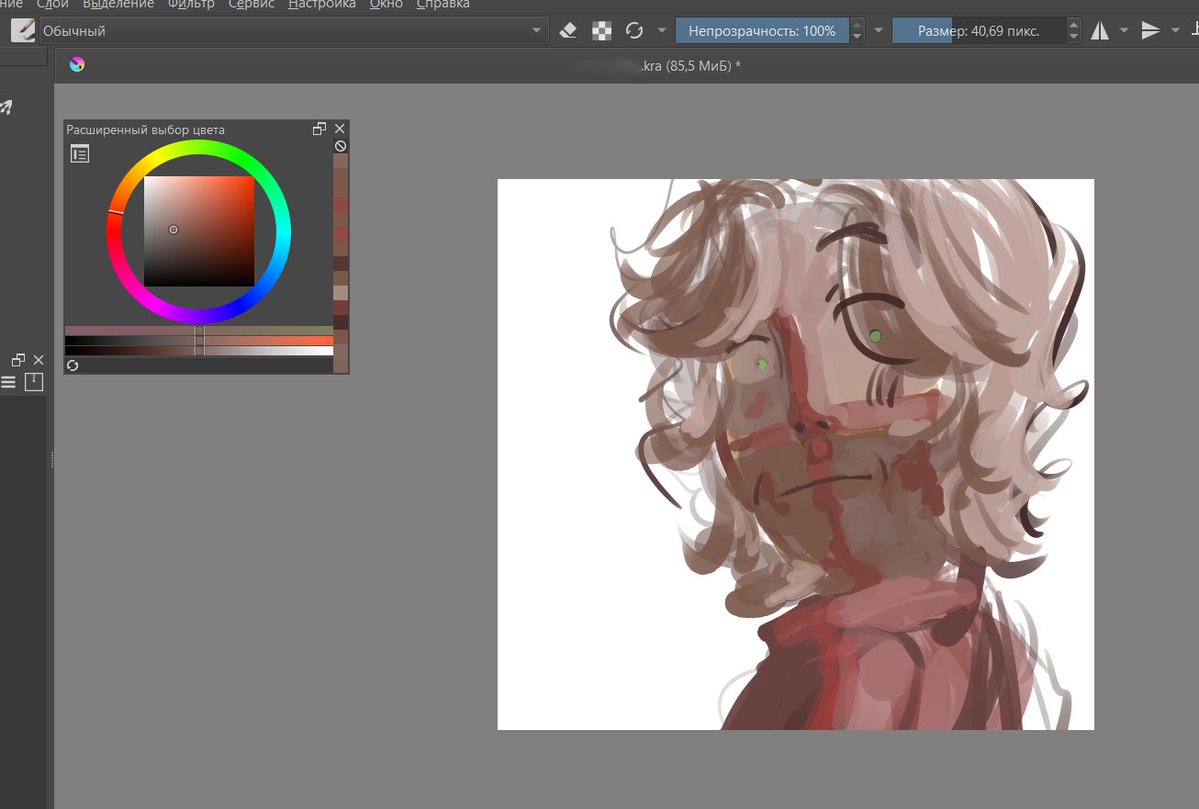This screenshot has height=809, width=1199.
Task: Select topmost color history swatch below clear icon
Action: 341,161
